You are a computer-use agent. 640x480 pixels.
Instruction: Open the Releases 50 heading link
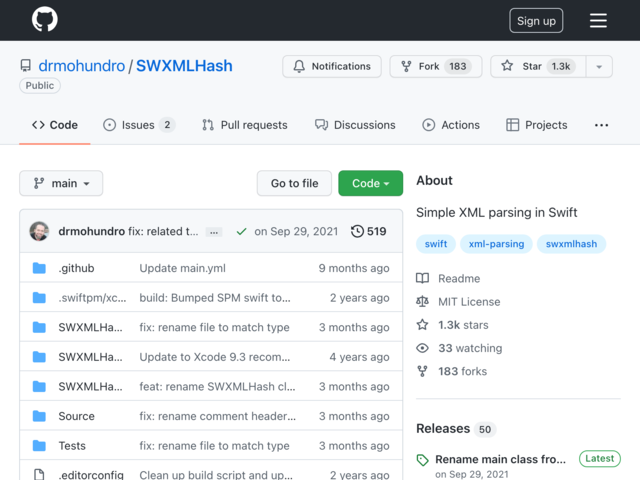click(x=456, y=429)
